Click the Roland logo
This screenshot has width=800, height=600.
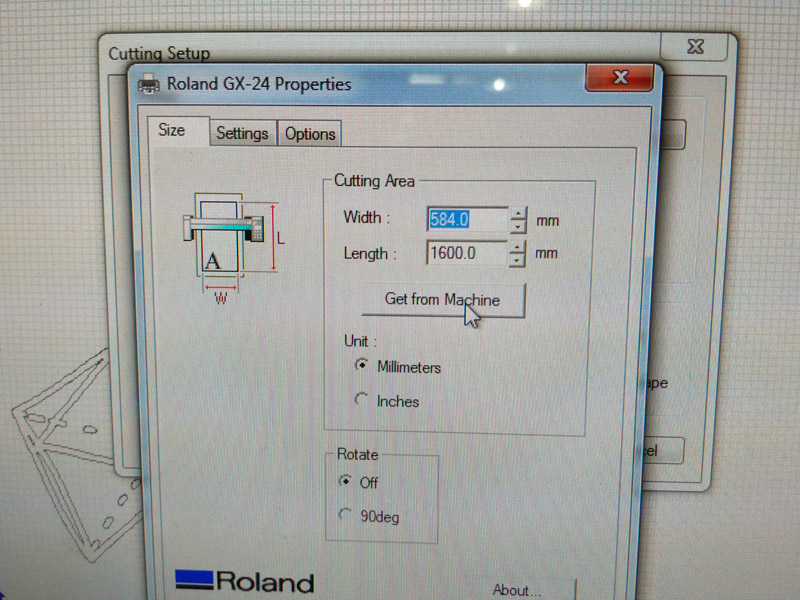(x=245, y=582)
